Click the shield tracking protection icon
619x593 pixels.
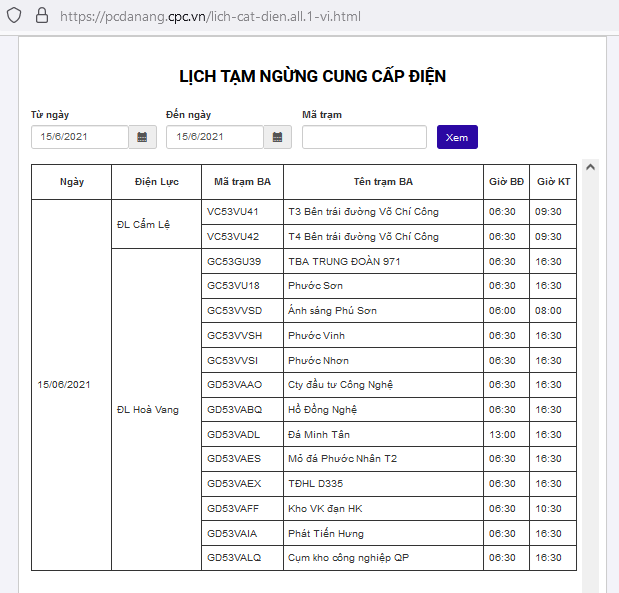[14, 16]
